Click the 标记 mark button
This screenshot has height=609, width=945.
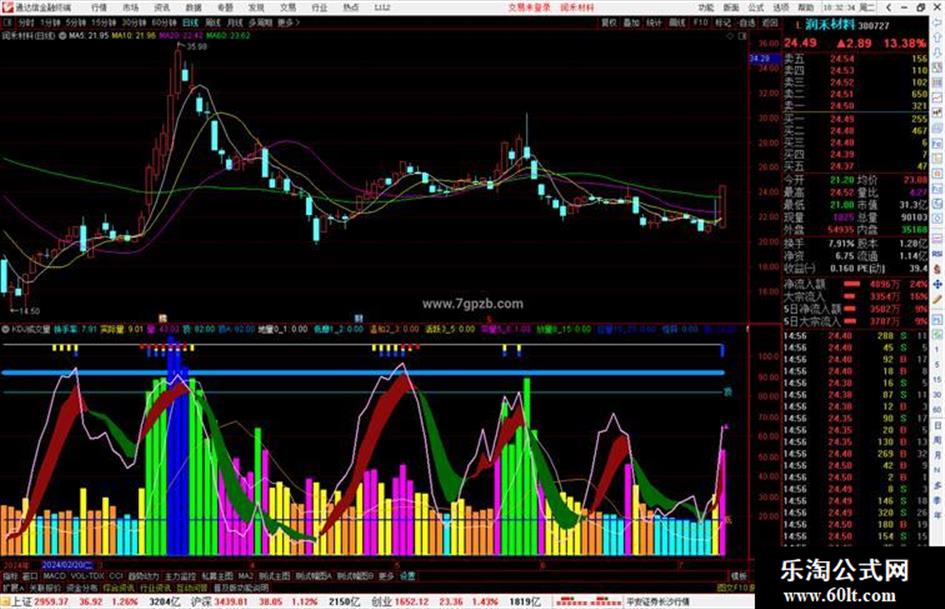click(x=723, y=22)
